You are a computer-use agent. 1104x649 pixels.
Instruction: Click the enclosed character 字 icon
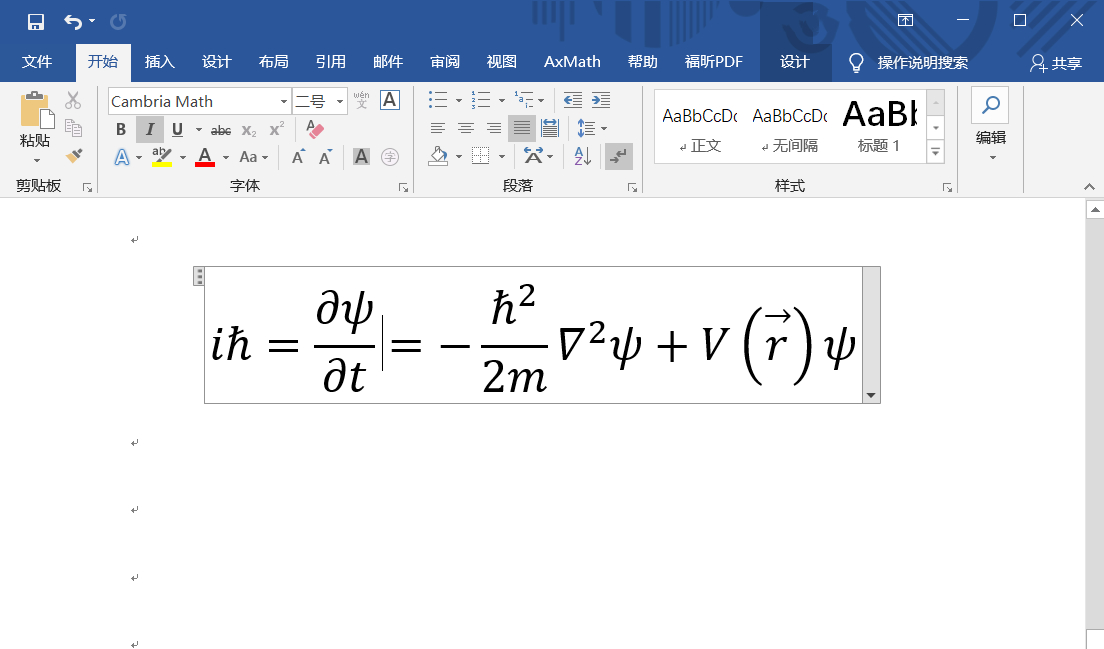click(x=389, y=157)
